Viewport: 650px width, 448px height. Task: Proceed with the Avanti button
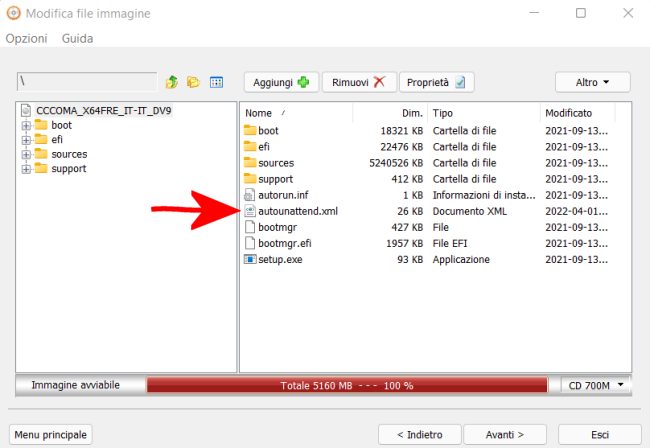[505, 435]
